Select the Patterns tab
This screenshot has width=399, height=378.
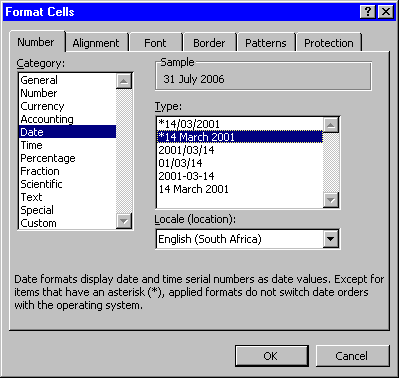click(x=266, y=43)
